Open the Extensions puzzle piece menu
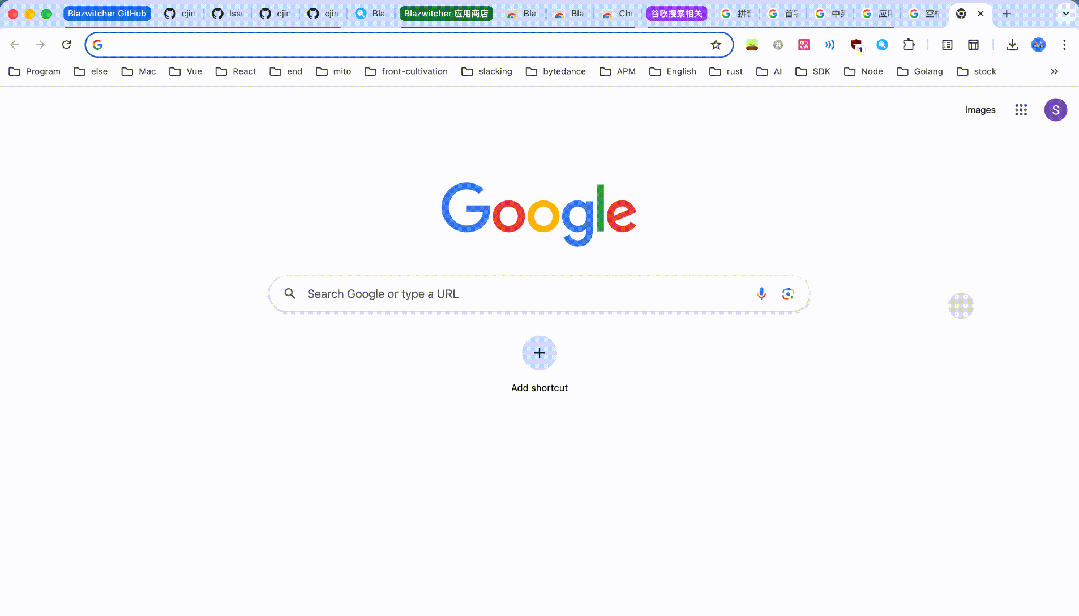Screen dimensions: 1079x616 (x=909, y=45)
